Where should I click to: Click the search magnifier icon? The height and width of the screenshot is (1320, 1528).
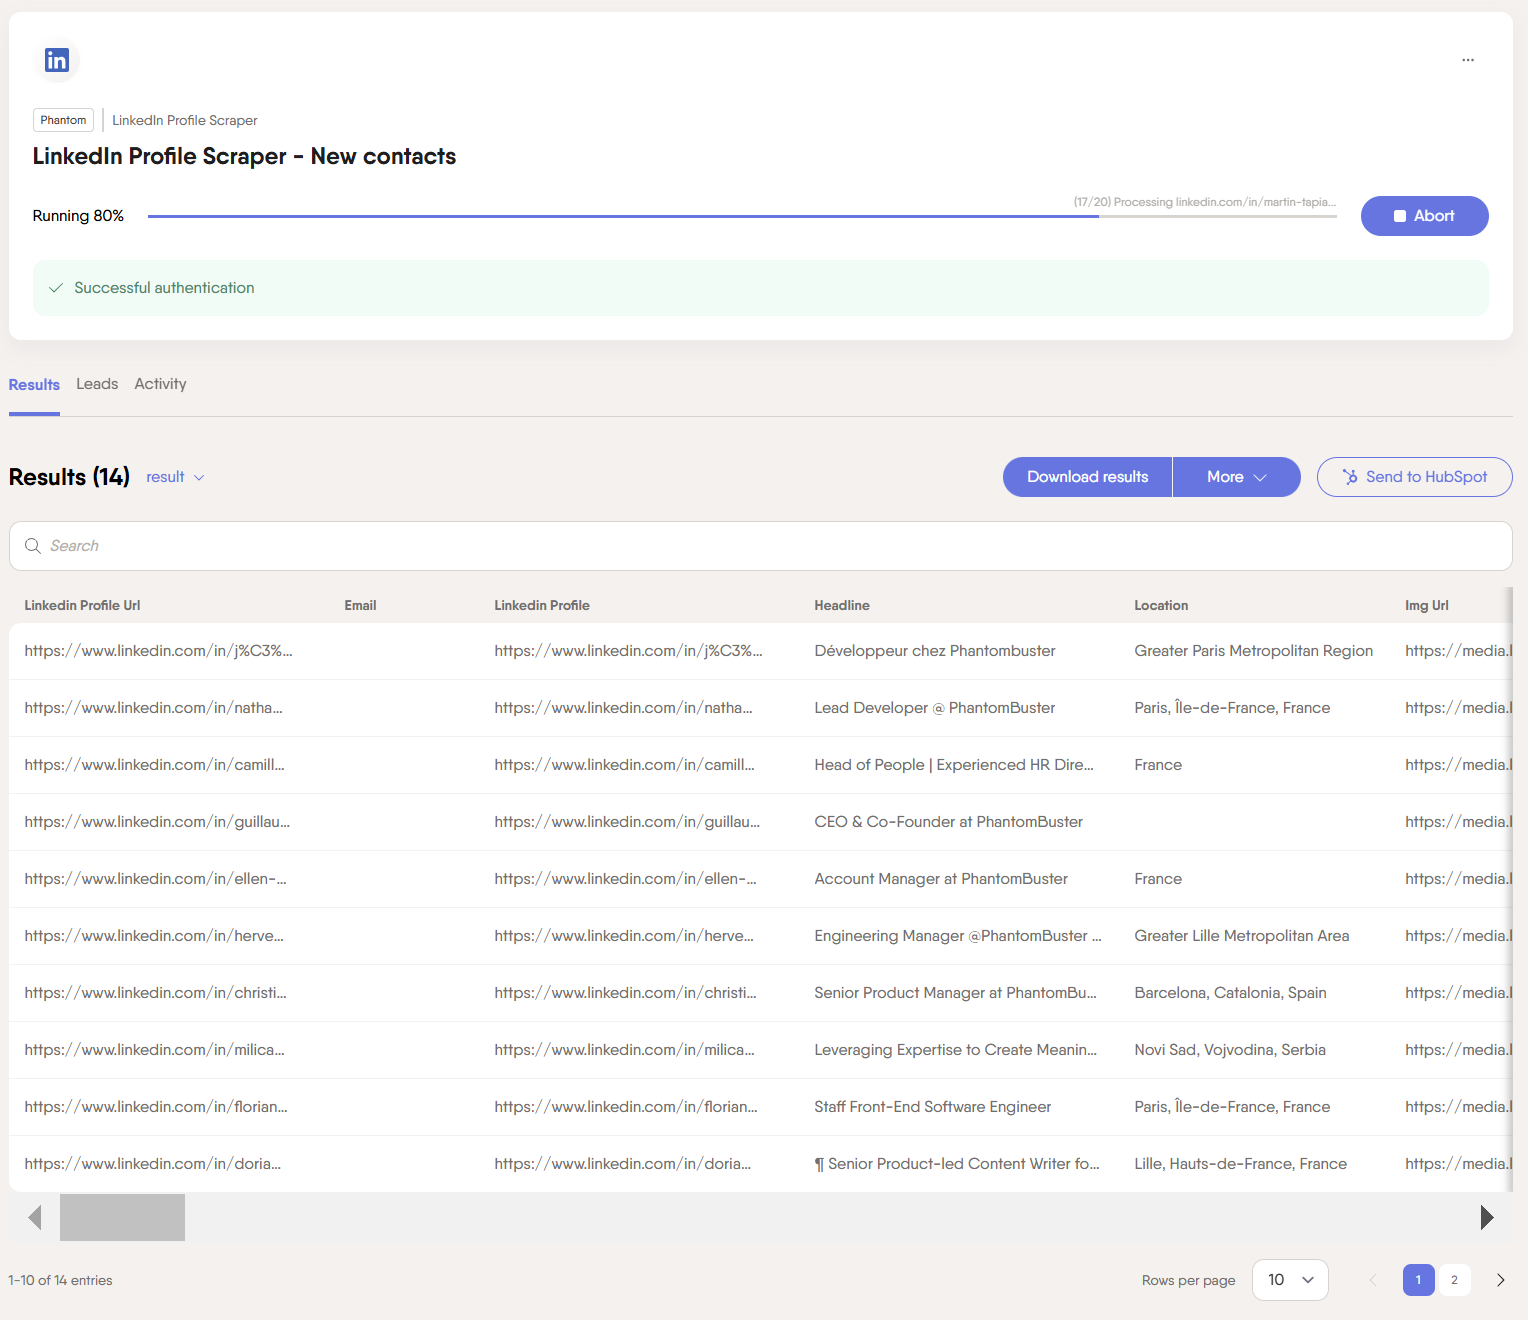(x=33, y=546)
